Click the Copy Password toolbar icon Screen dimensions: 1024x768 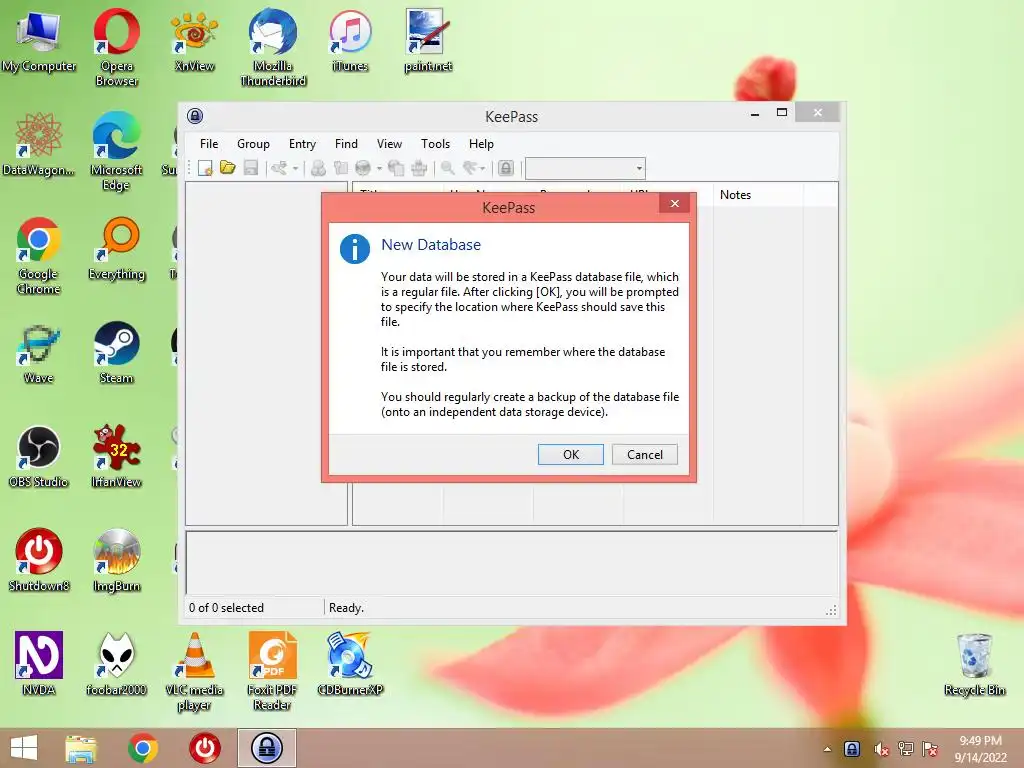[341, 168]
